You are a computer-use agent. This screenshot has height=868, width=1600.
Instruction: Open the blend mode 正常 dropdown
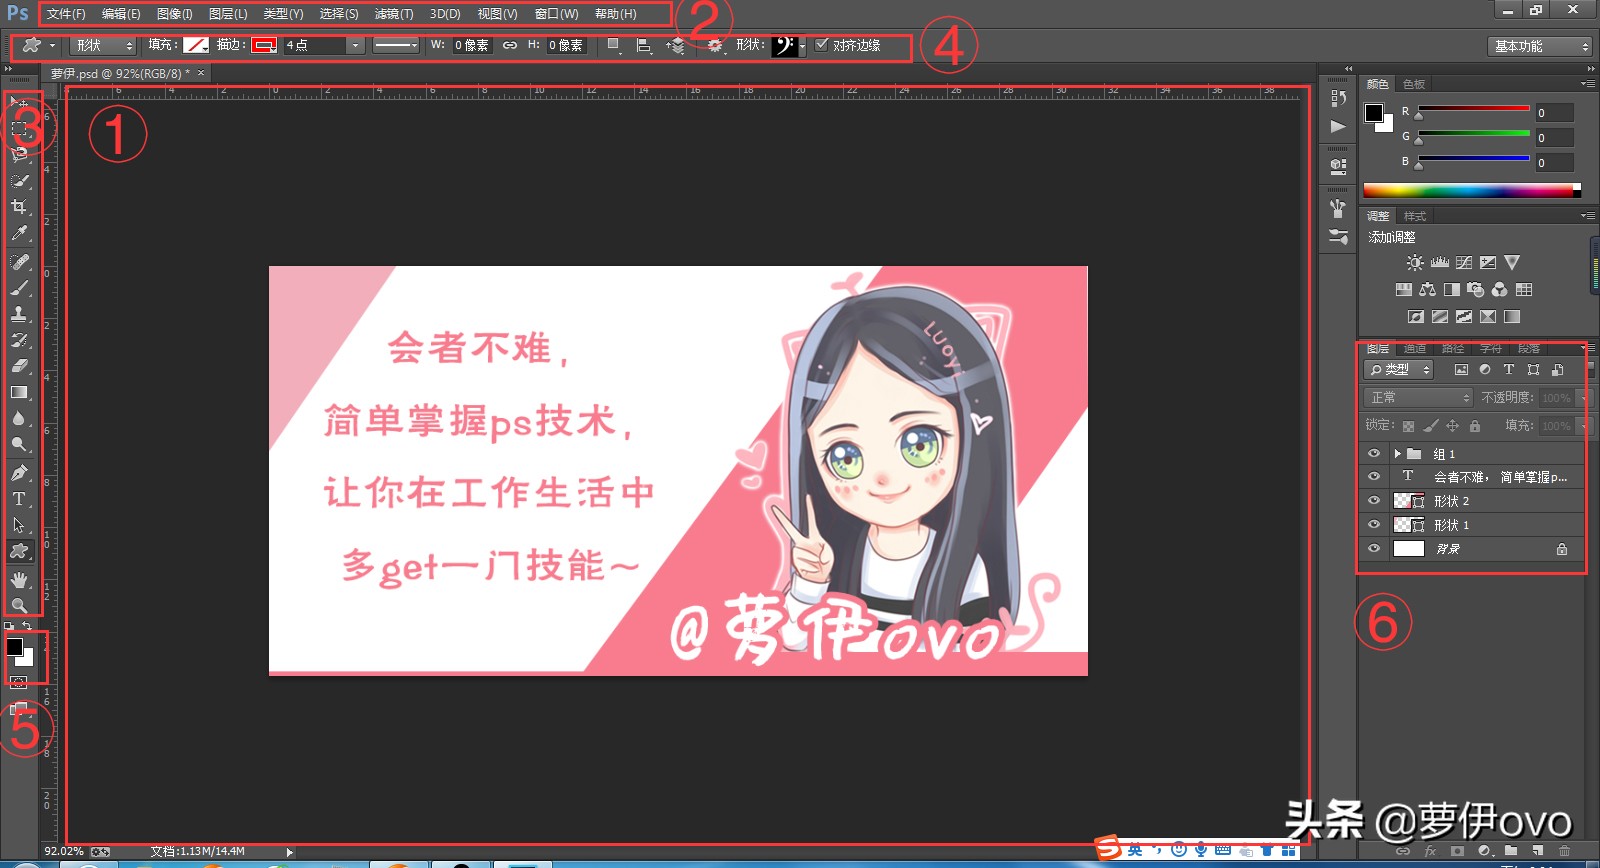coord(1418,398)
